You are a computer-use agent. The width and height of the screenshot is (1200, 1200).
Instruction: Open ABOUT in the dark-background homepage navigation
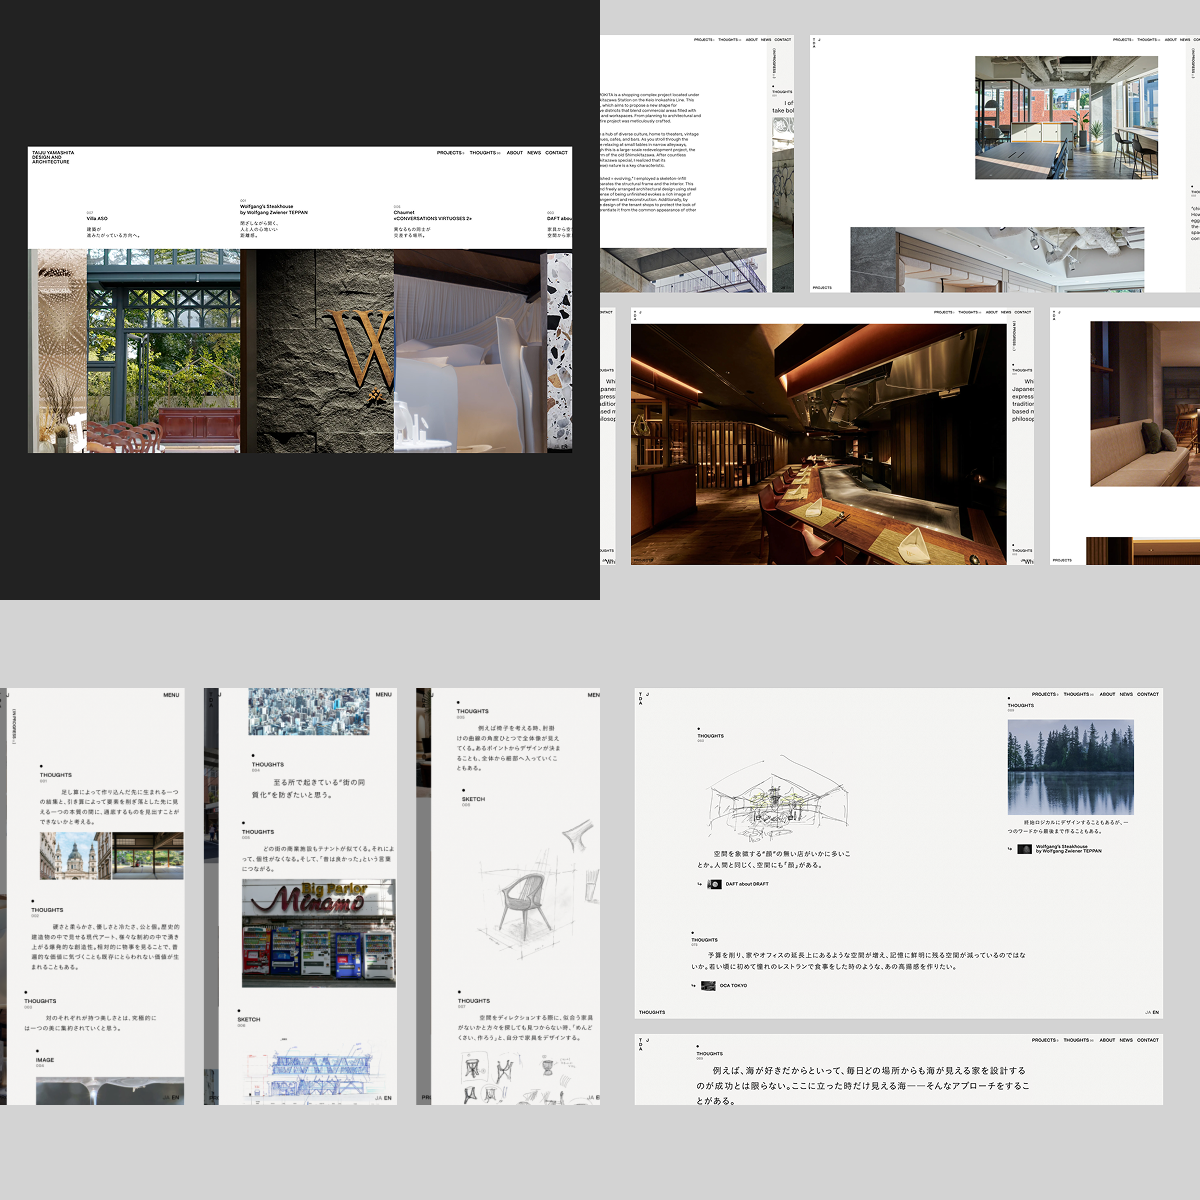point(514,153)
